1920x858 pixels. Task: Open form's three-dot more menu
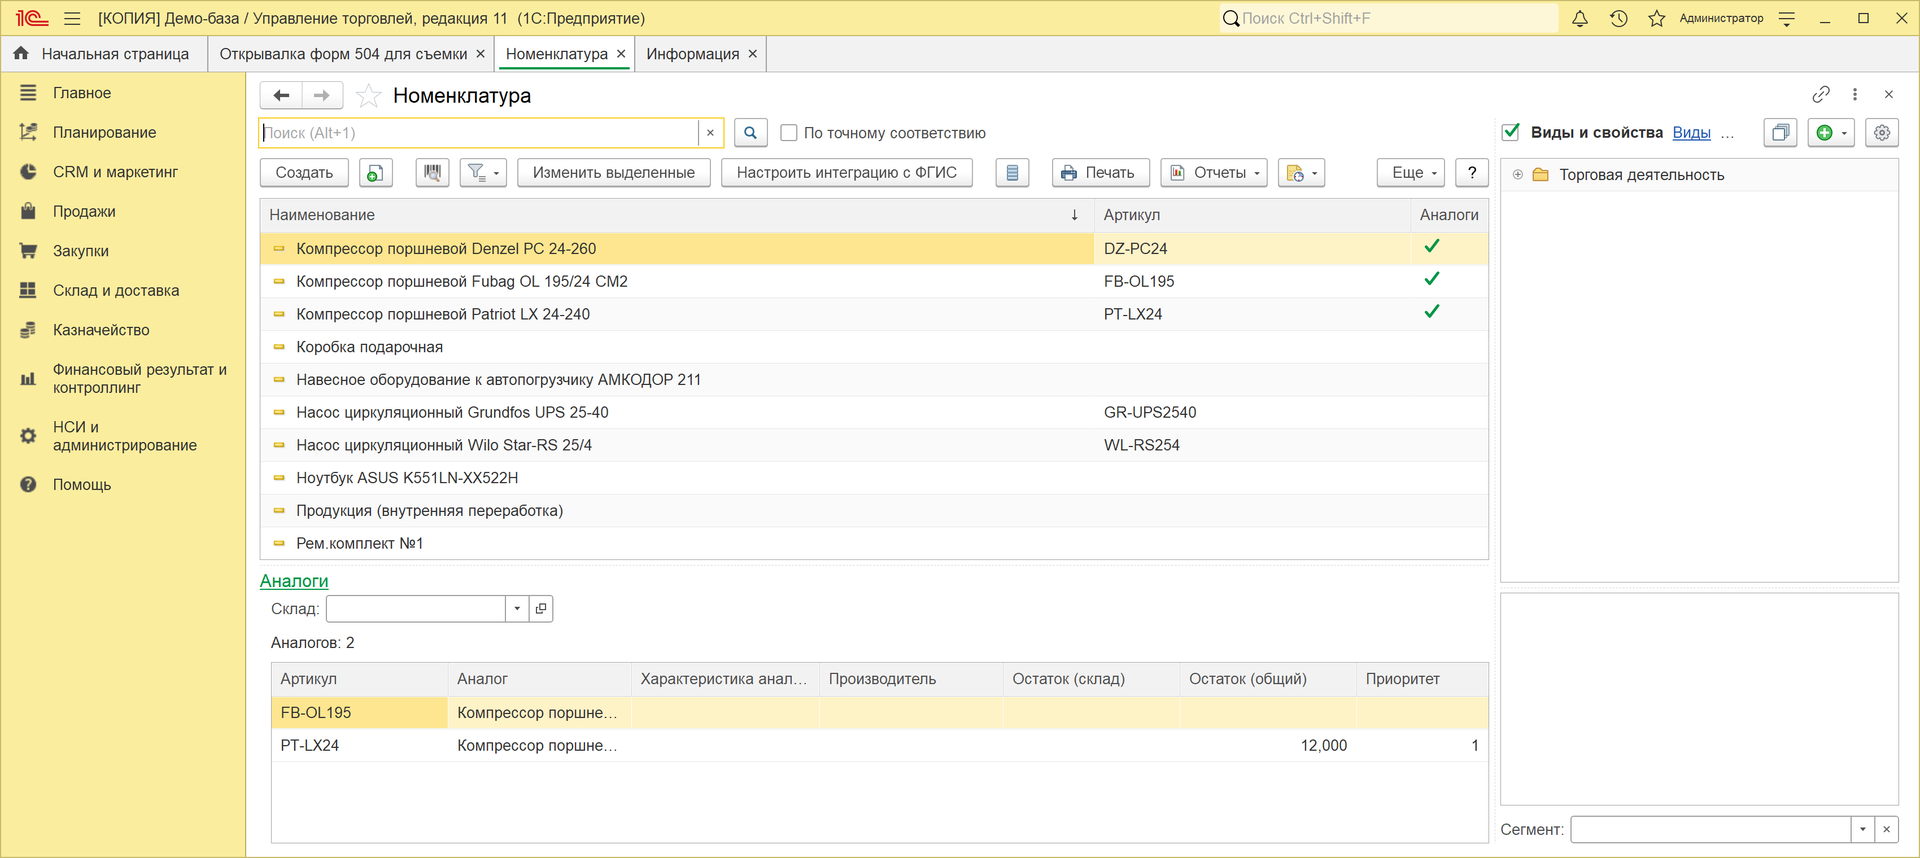point(1855,94)
